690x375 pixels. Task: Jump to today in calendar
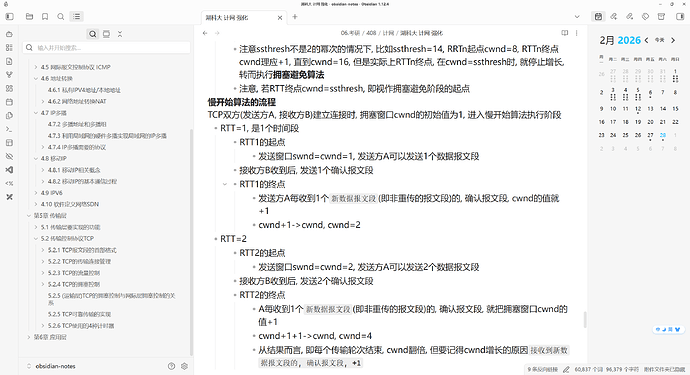click(x=659, y=40)
